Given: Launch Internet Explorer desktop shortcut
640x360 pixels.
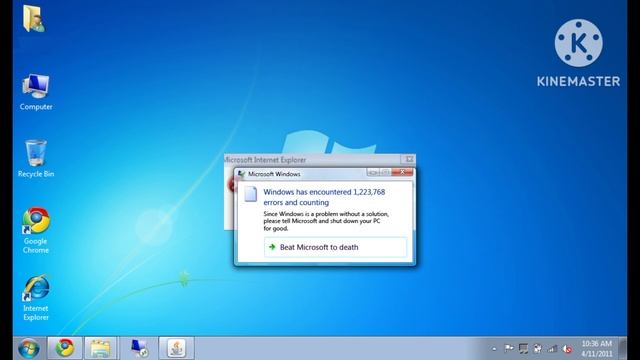Looking at the screenshot, I should [x=36, y=298].
